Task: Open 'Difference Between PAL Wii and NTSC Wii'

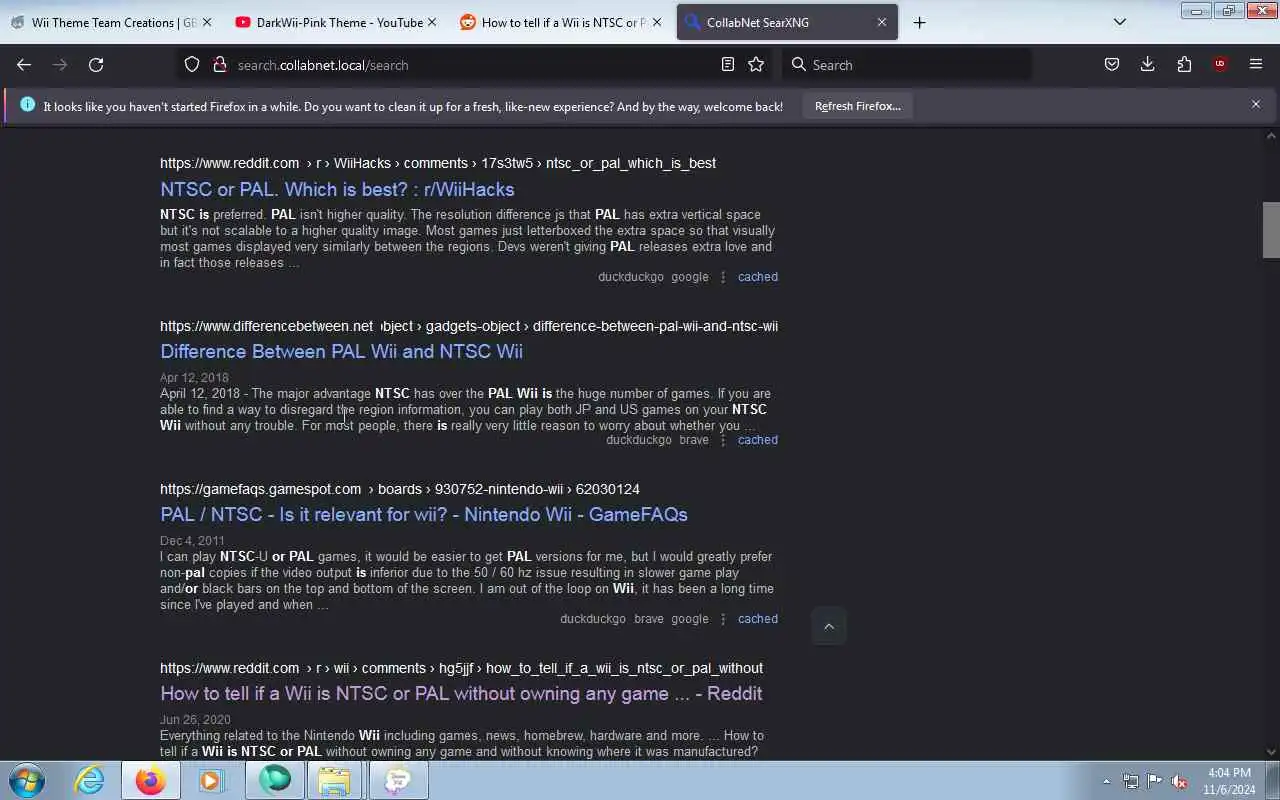Action: tap(341, 351)
